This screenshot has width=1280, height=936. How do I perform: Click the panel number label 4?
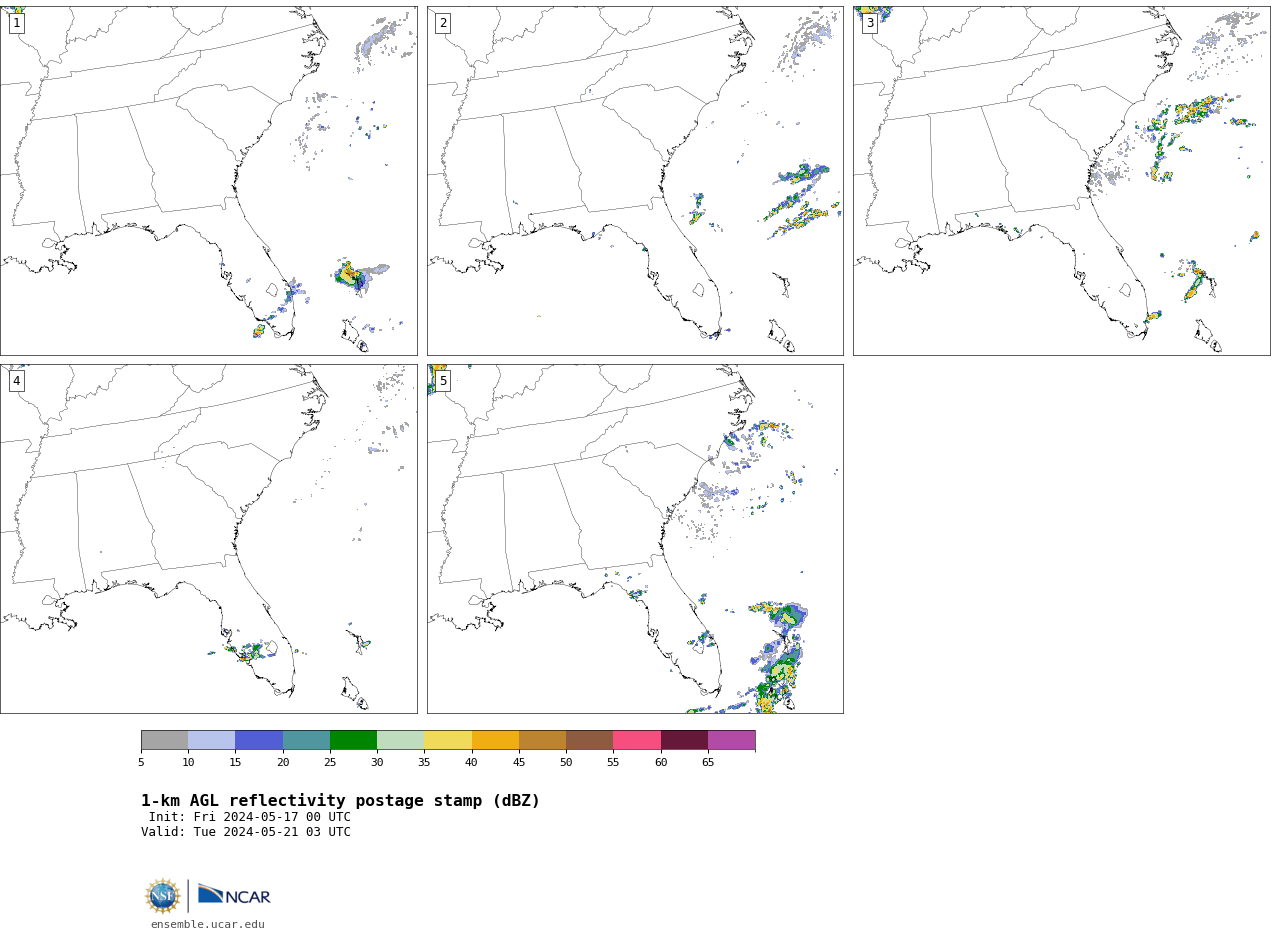[x=16, y=381]
